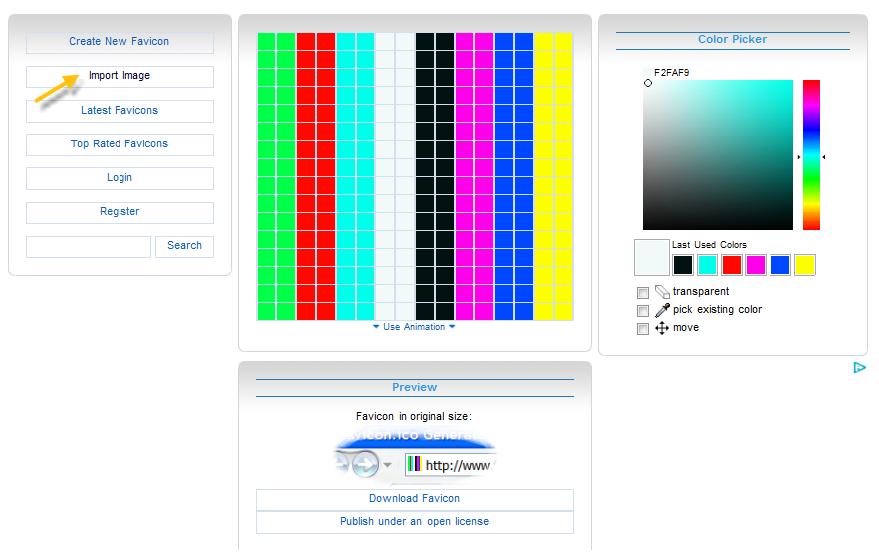Click a red column pixel in canvas
The width and height of the screenshot is (879, 554).
[316, 177]
